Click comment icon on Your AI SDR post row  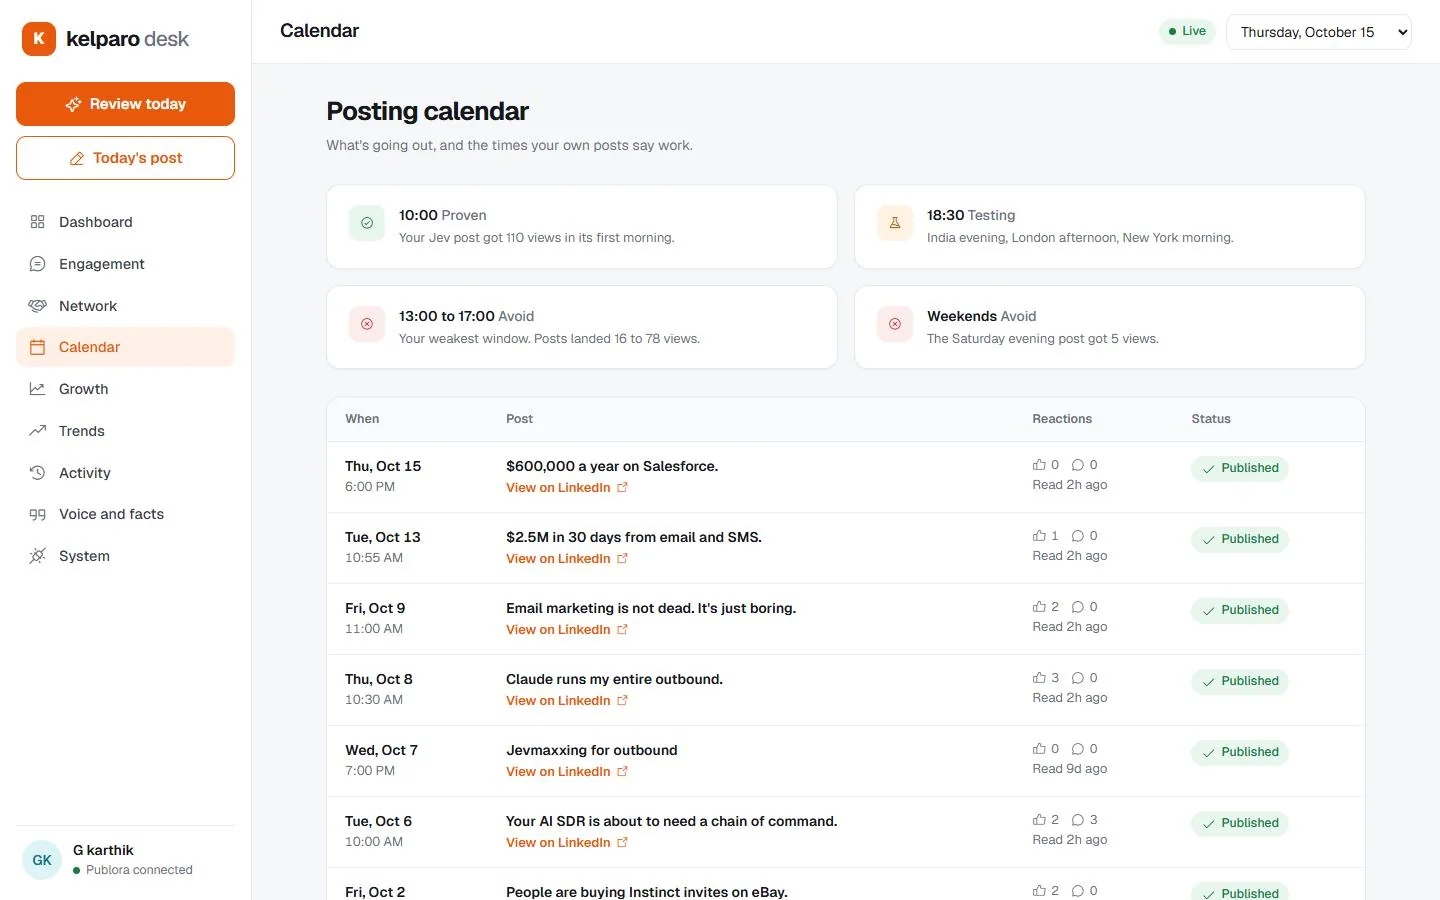1078,820
